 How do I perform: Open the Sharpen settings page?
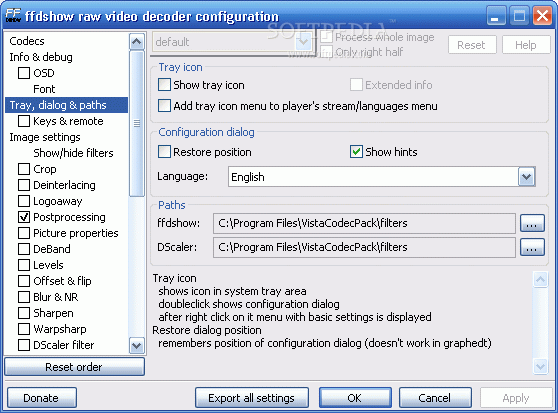[x=53, y=313]
